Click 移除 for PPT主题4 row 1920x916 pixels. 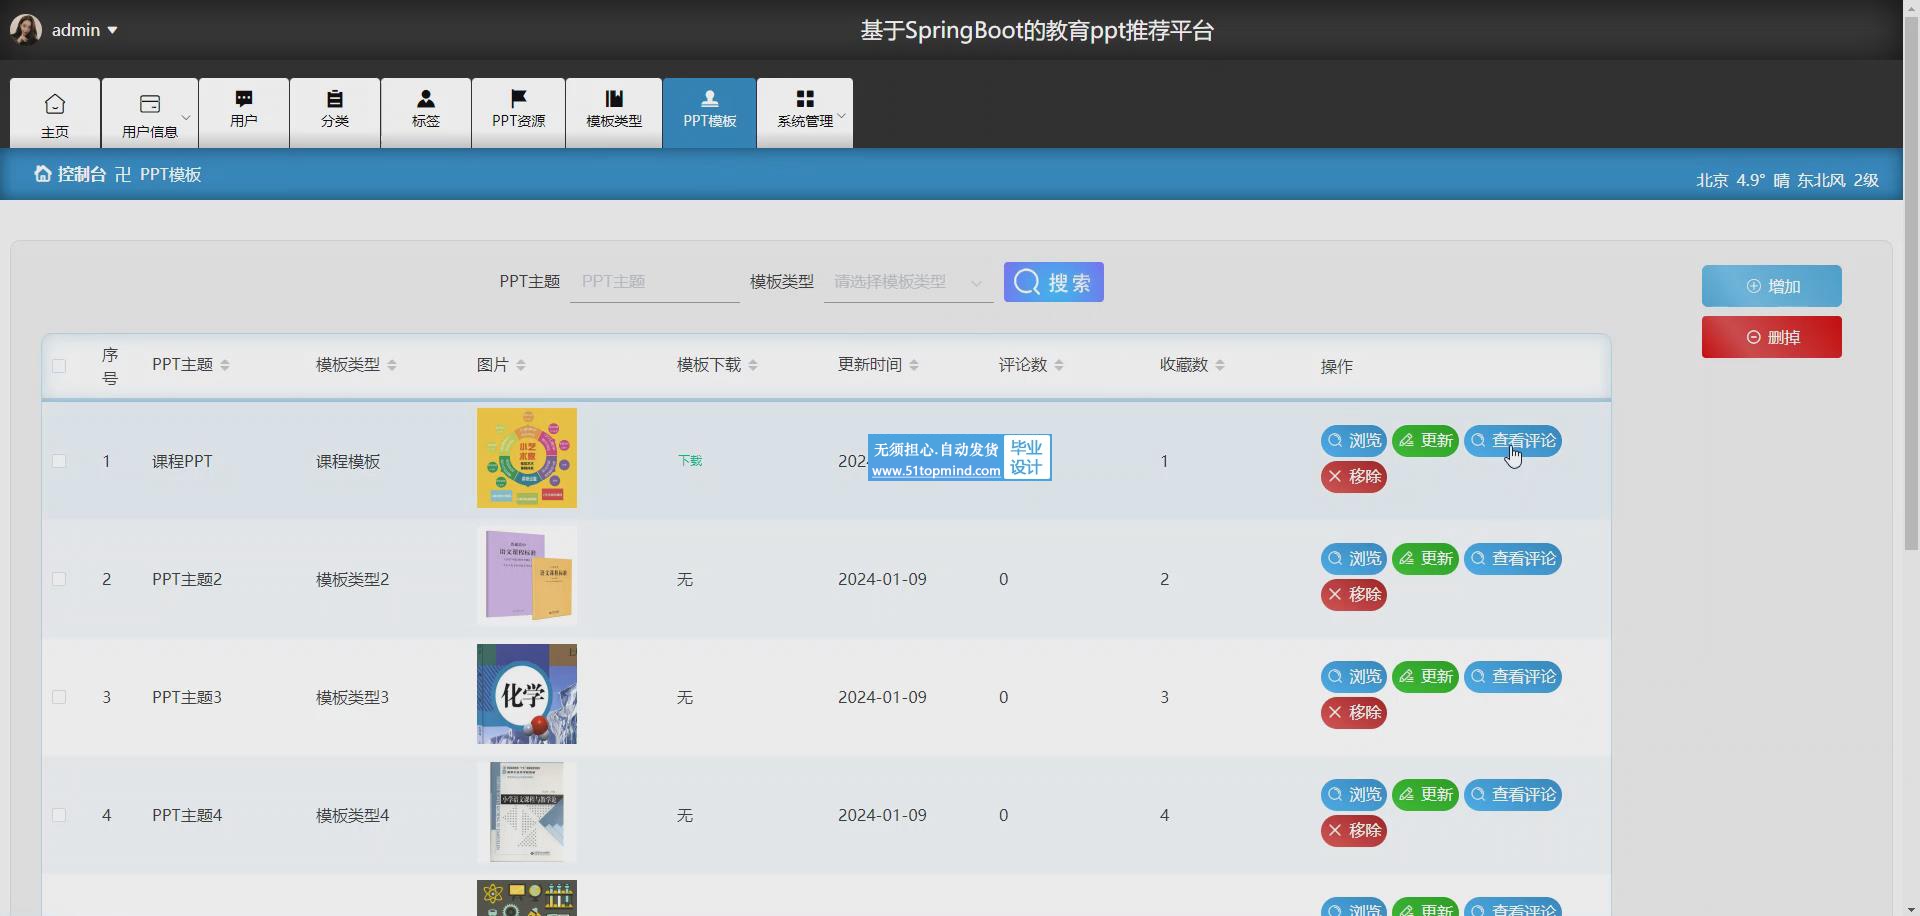(x=1354, y=831)
